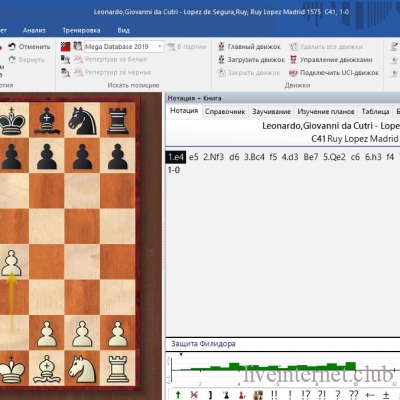Open the Вид ribbon tab
Image resolution: width=400 pixels, height=400 pixels.
point(123,30)
